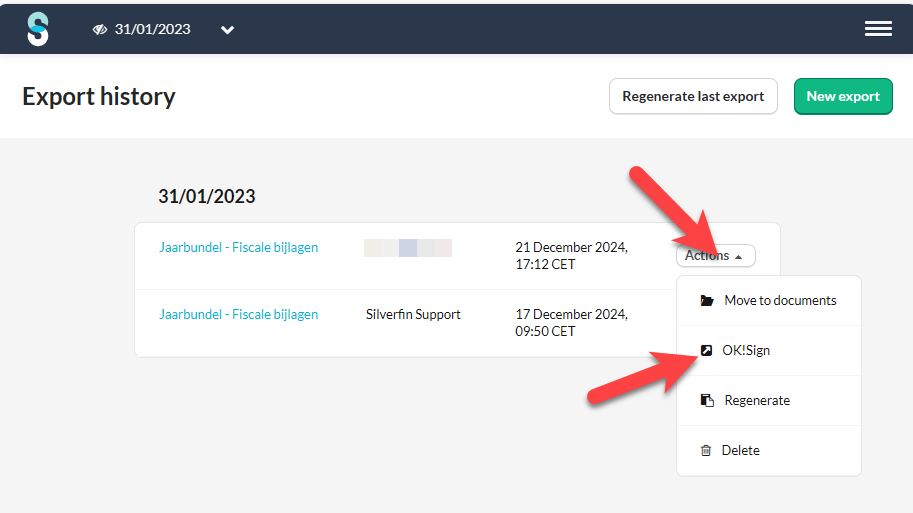Screen dimensions: 913x513
Task: Click the crossed-eye icon beside 31/01/2023
Action: click(100, 29)
